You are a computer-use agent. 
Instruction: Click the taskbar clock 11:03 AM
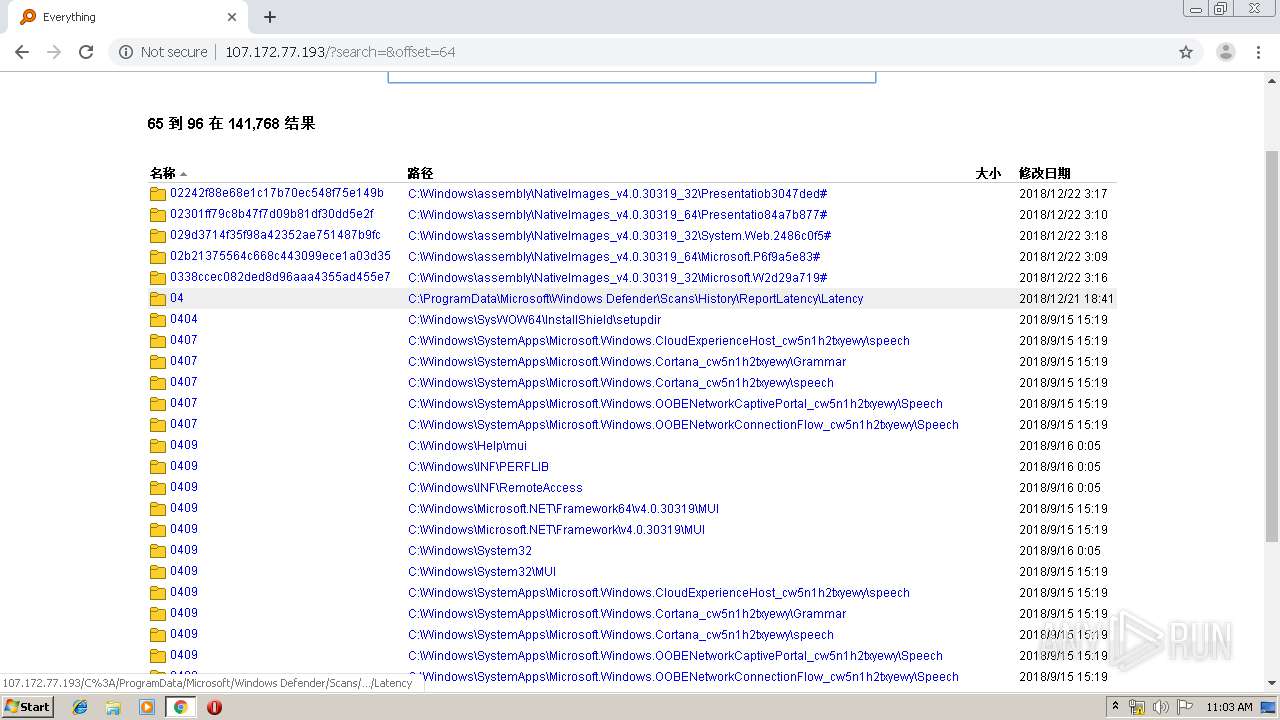[1229, 707]
